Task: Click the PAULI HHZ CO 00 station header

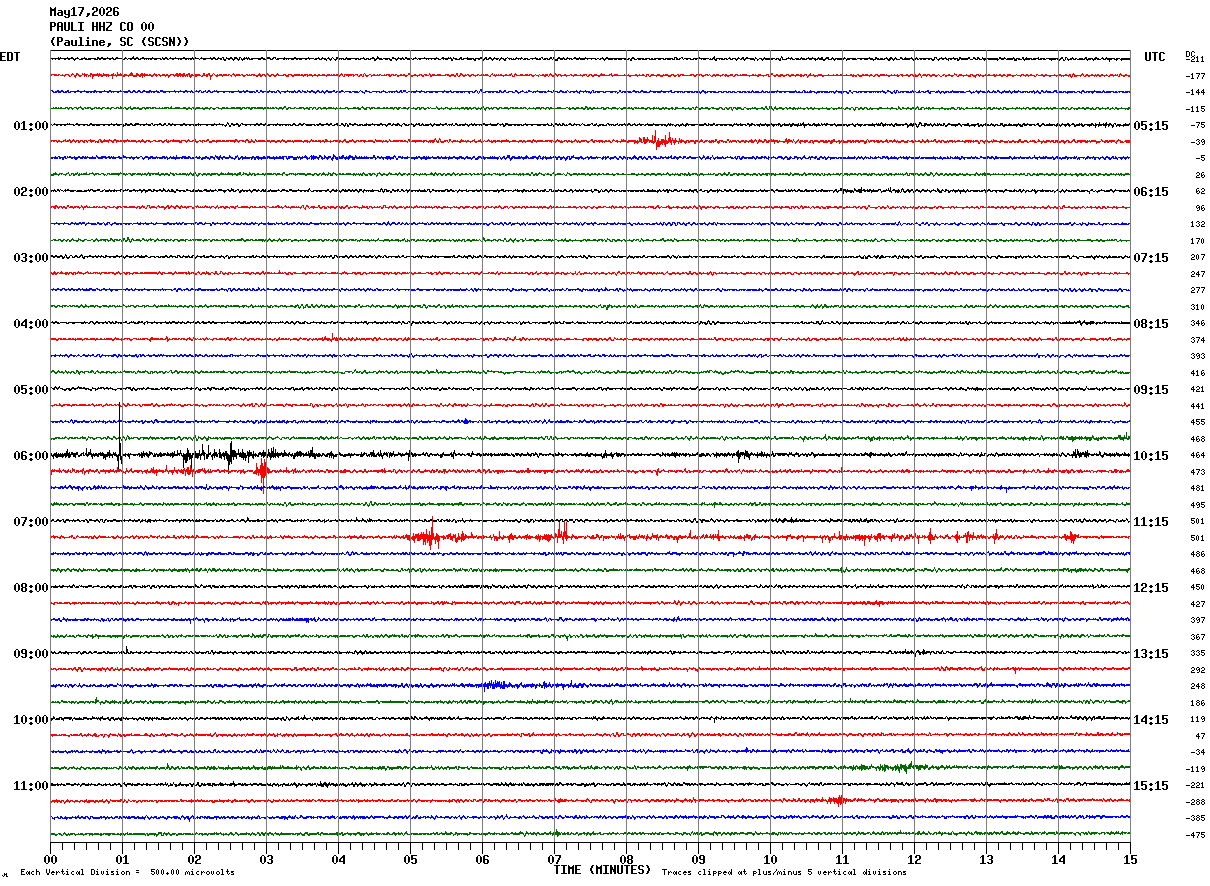Action: point(102,27)
